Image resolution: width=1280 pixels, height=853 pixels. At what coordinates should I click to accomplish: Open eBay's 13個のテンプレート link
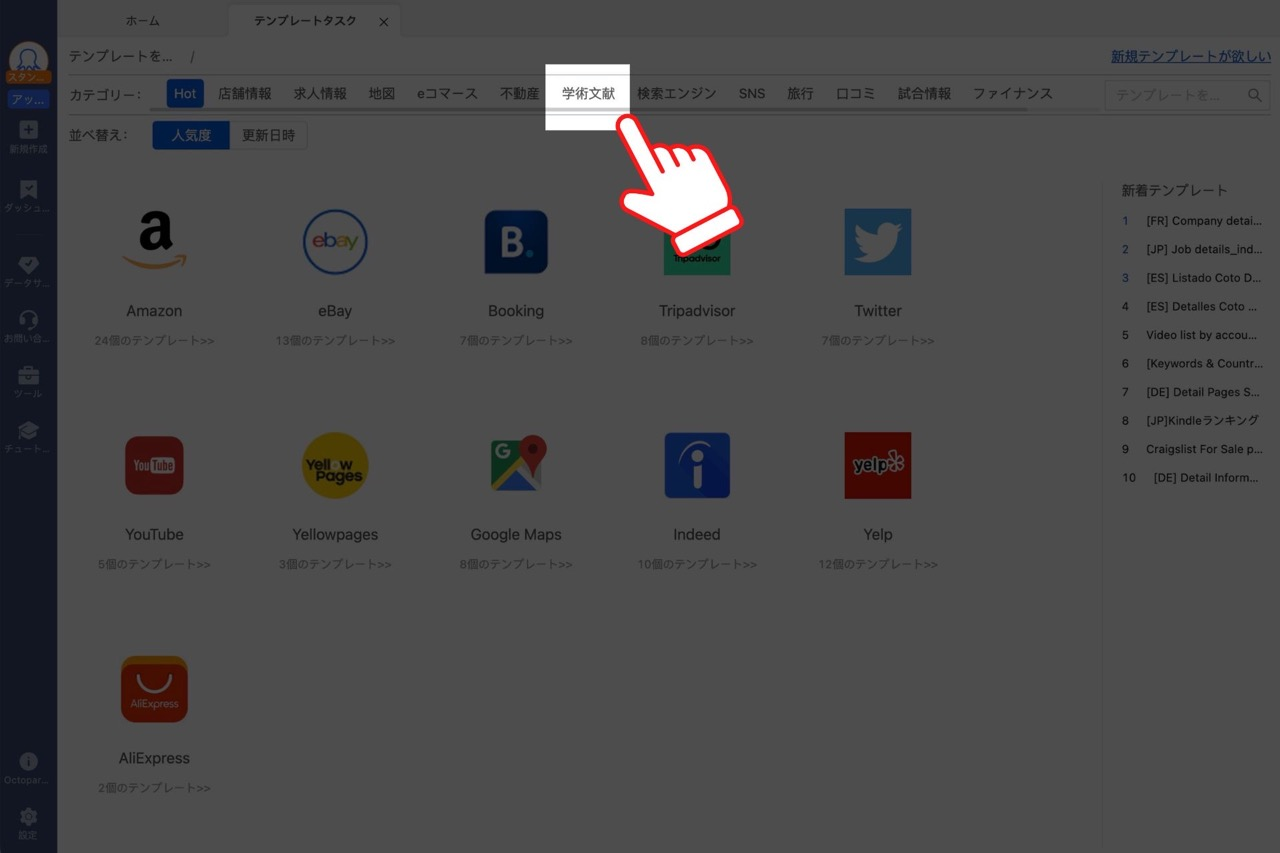335,341
